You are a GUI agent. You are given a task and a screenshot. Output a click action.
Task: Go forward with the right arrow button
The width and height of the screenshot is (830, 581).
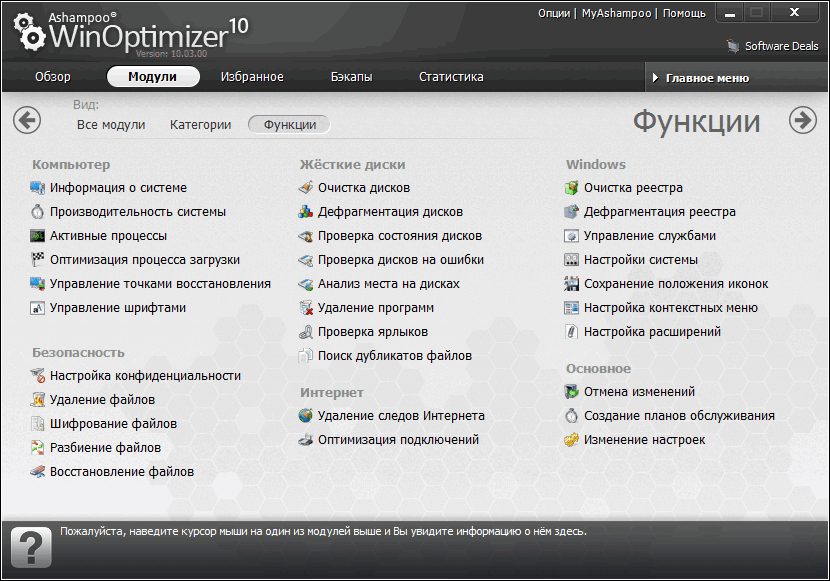click(802, 120)
